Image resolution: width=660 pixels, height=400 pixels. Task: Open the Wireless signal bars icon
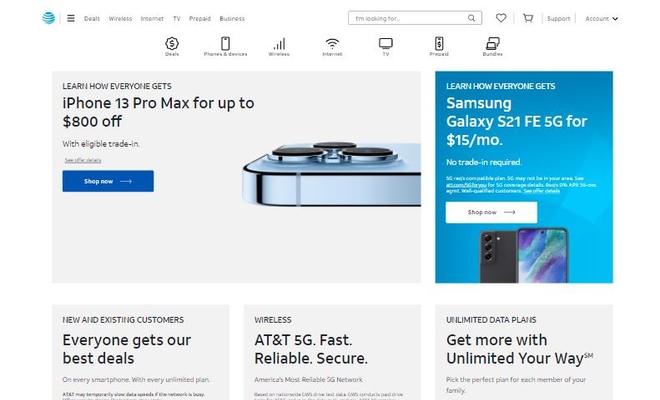(x=279, y=45)
